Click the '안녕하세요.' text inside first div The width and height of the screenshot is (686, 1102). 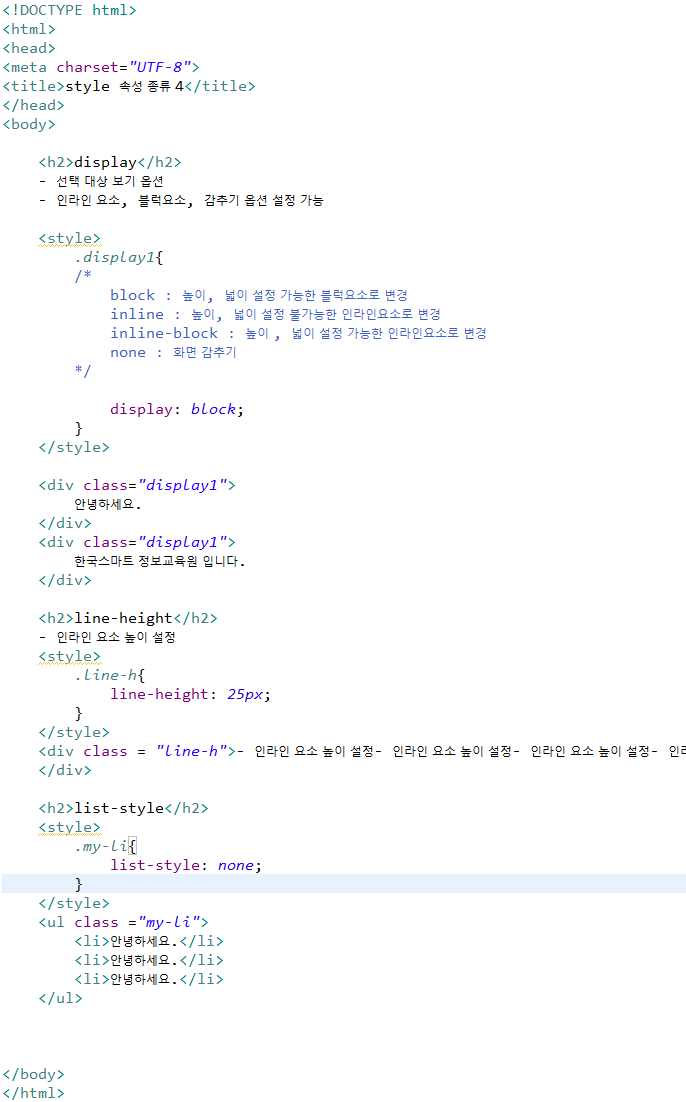click(108, 504)
